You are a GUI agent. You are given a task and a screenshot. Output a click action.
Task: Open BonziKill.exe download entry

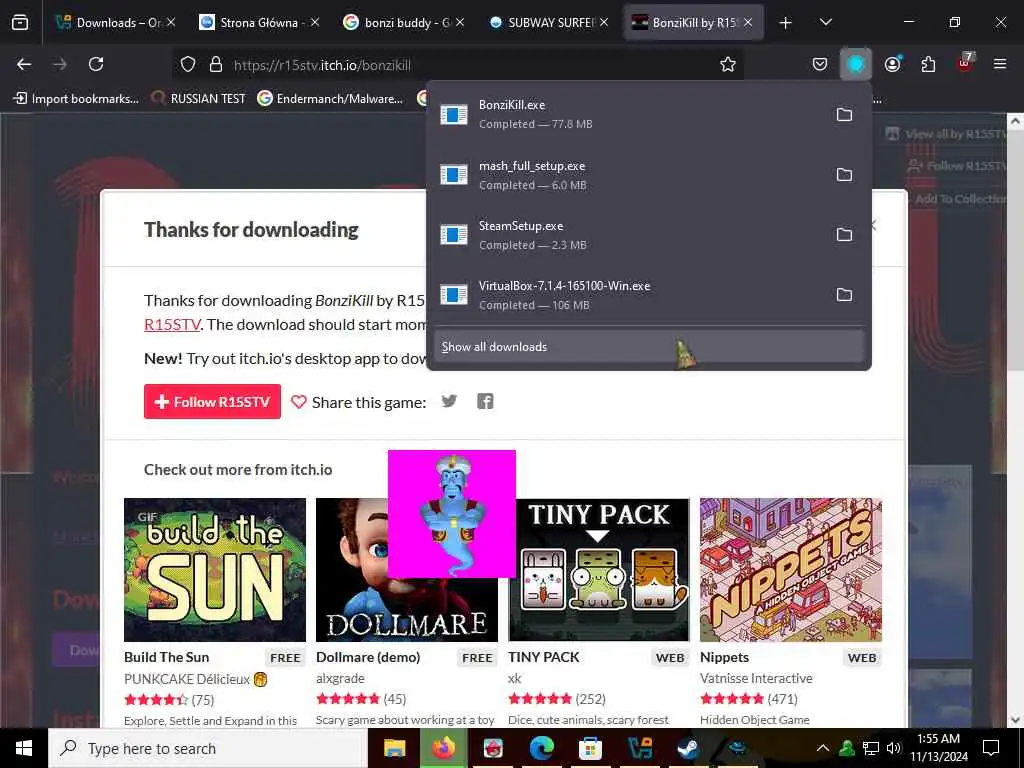pyautogui.click(x=627, y=114)
